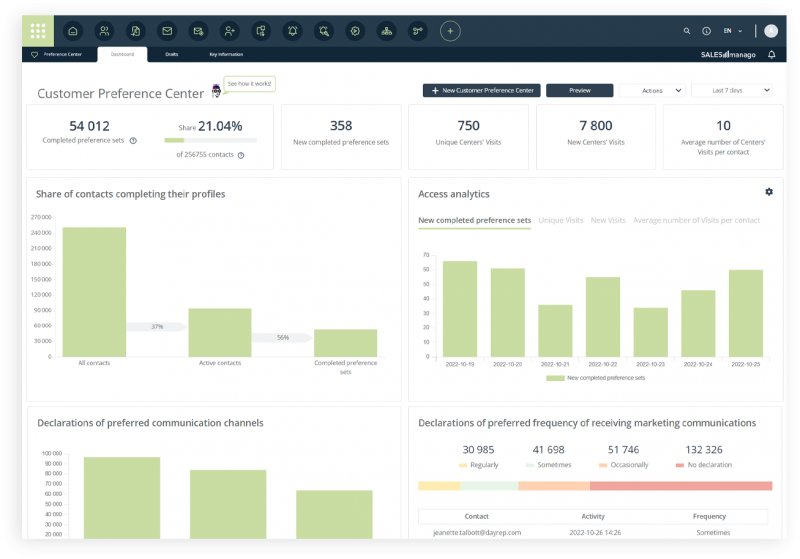The image size is (800, 559).
Task: Click the 56% funnel conversion arrow
Action: tap(282, 338)
